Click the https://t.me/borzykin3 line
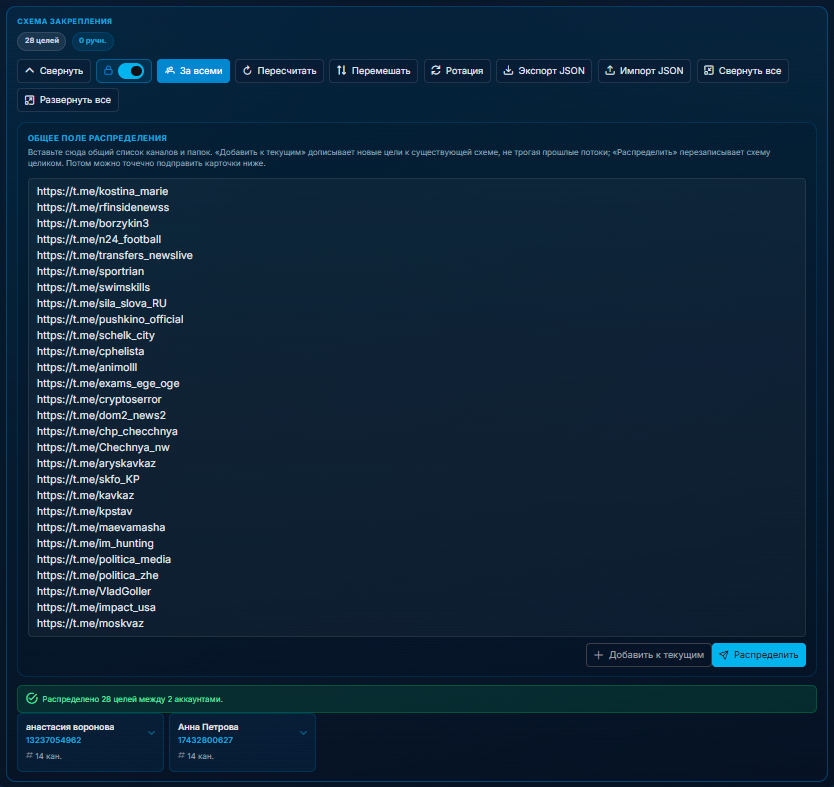This screenshot has width=834, height=787. [93, 223]
